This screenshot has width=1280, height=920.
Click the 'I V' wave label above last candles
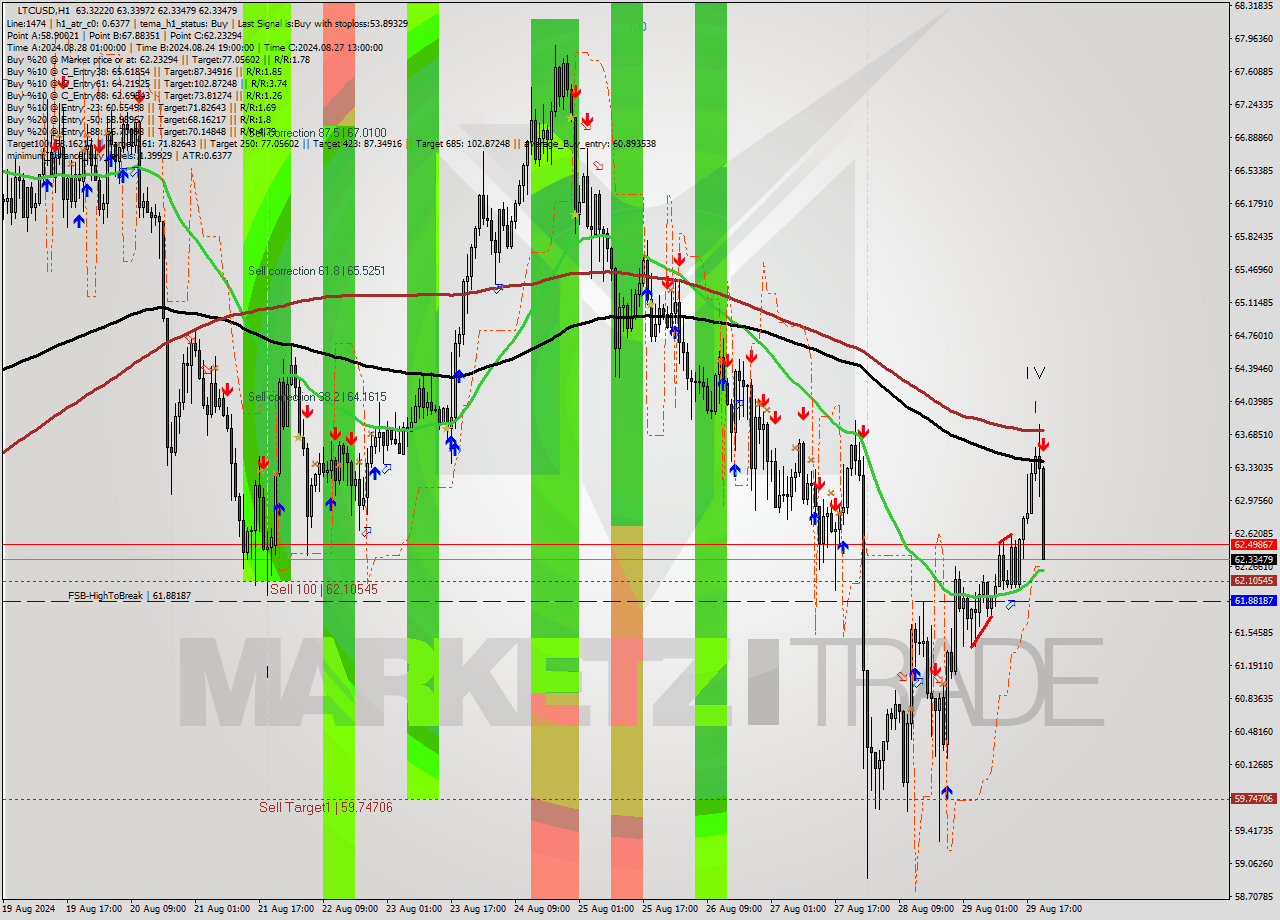tap(1035, 373)
